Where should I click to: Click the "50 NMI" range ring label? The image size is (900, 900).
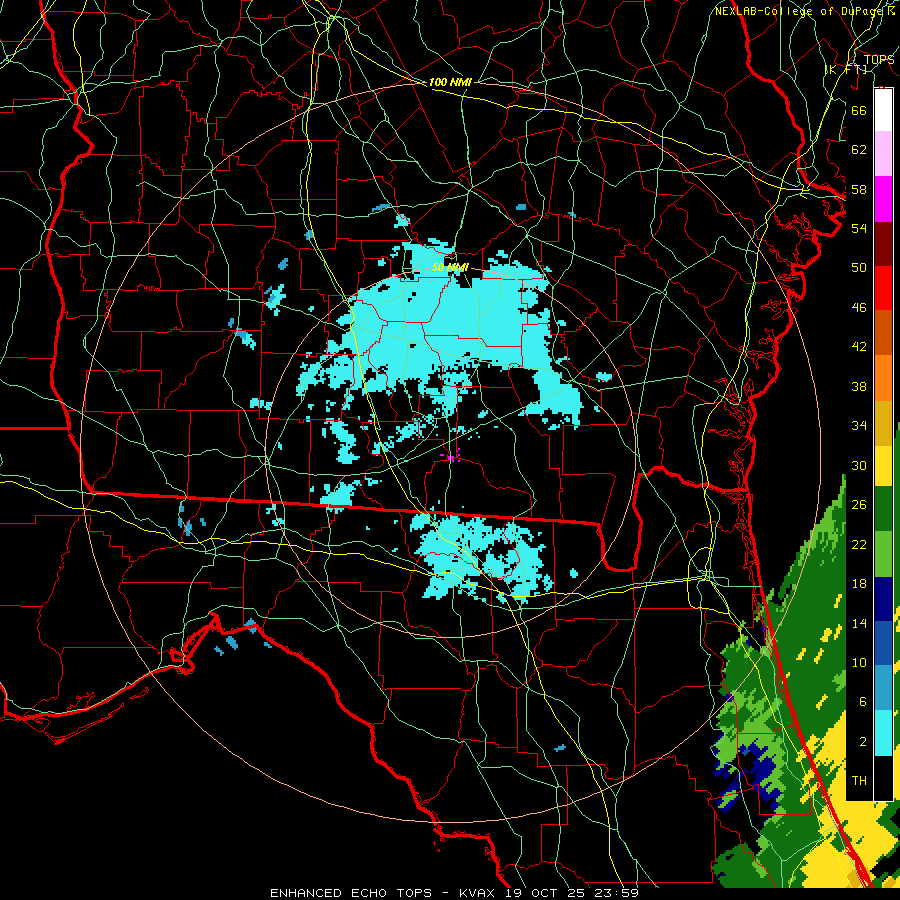[x=450, y=267]
